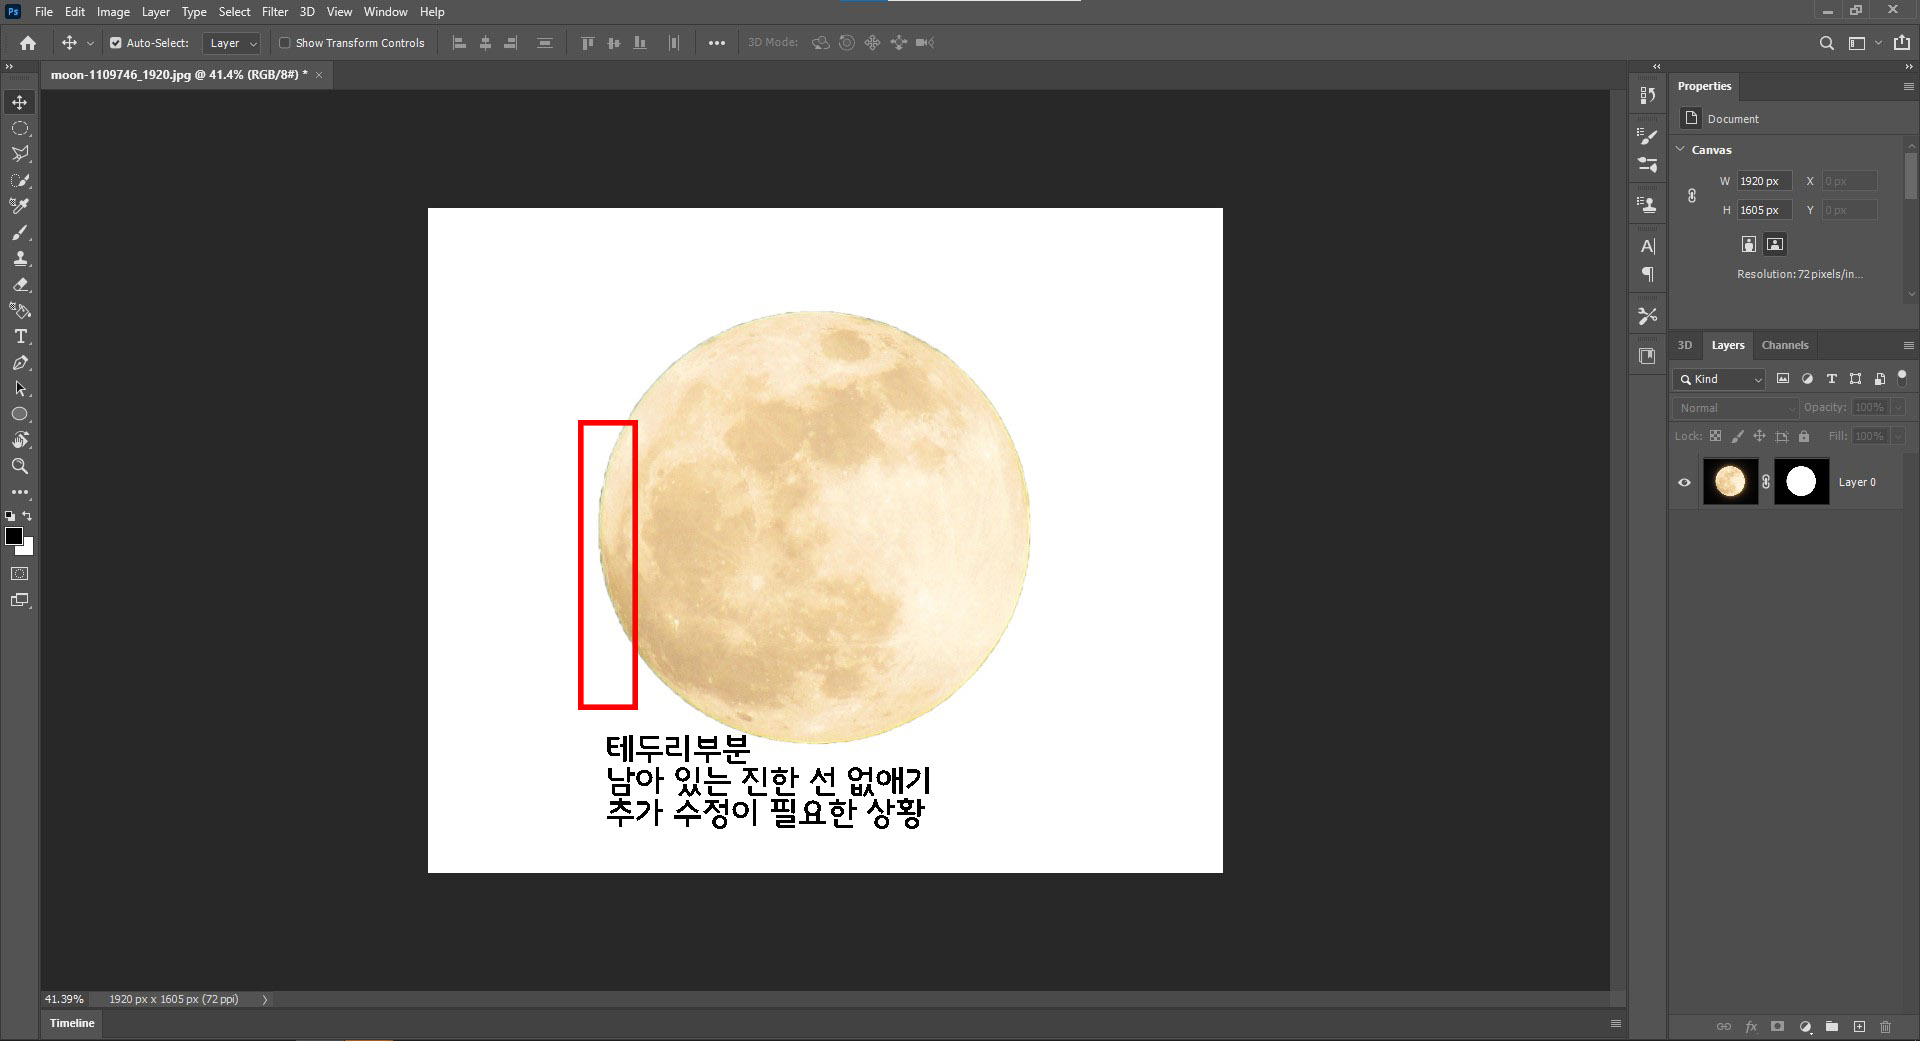Viewport: 1920px width, 1041px height.
Task: Reset default foreground and background colors
Action: coord(10,516)
